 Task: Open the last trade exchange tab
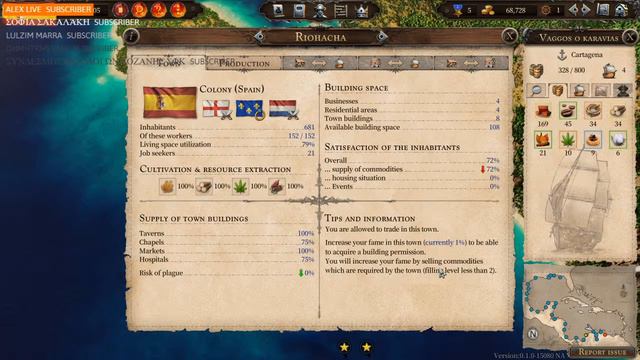coord(471,63)
